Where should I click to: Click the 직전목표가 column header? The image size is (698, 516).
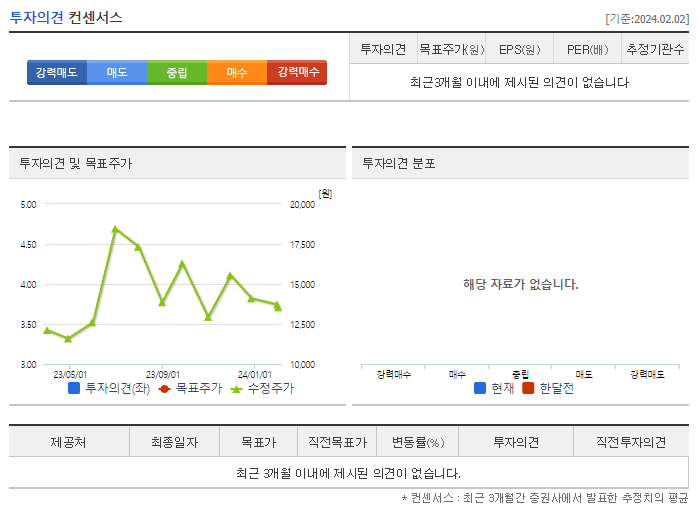[x=337, y=442]
